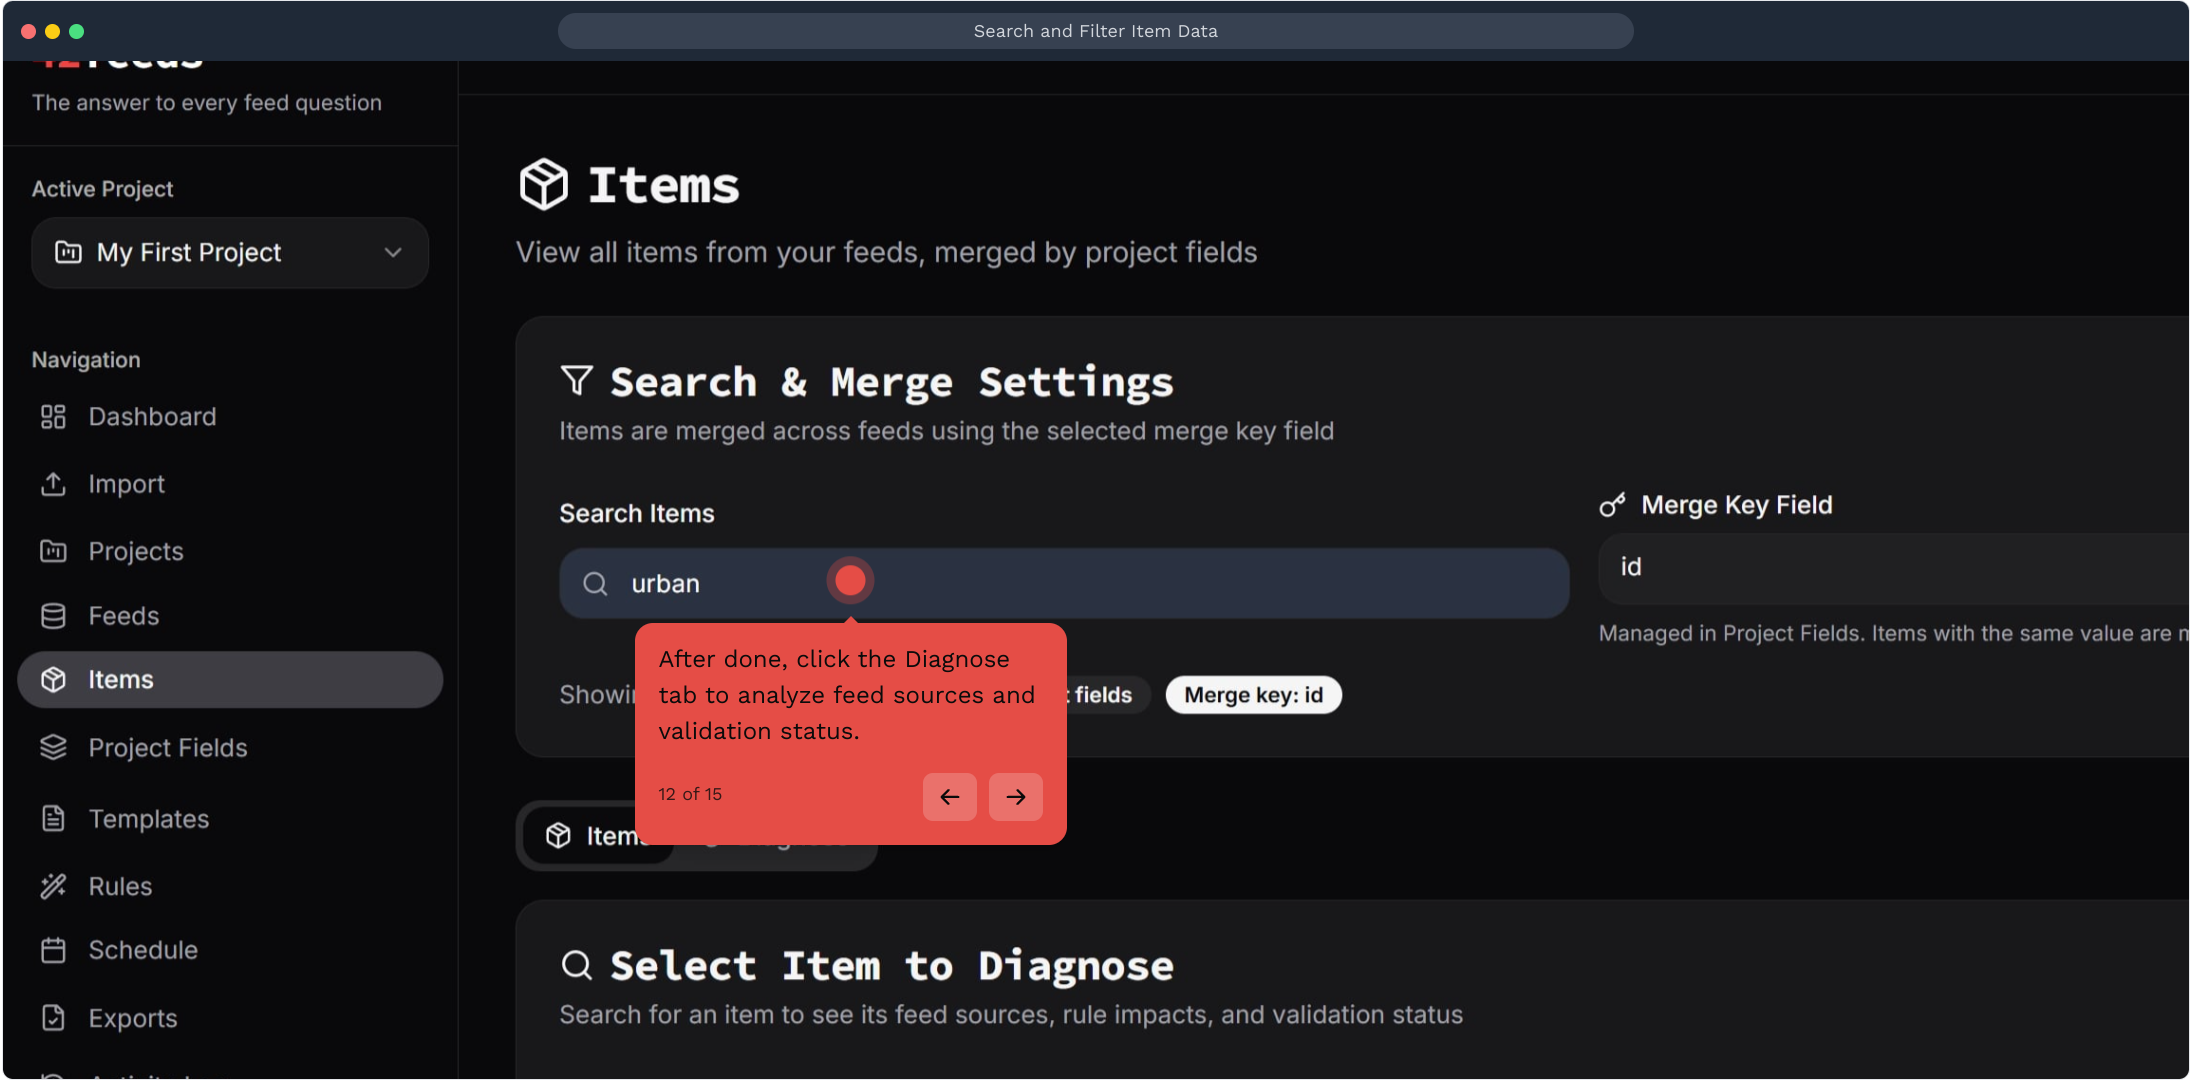The height and width of the screenshot is (1080, 2192).
Task: Click the Merge key: id badge
Action: coord(1253,695)
